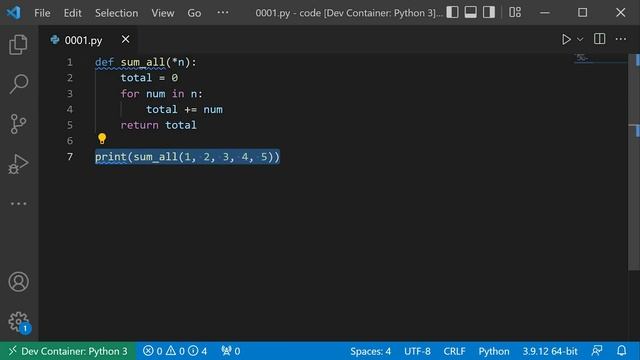
Task: Close the 0001.py tab
Action: 125,39
